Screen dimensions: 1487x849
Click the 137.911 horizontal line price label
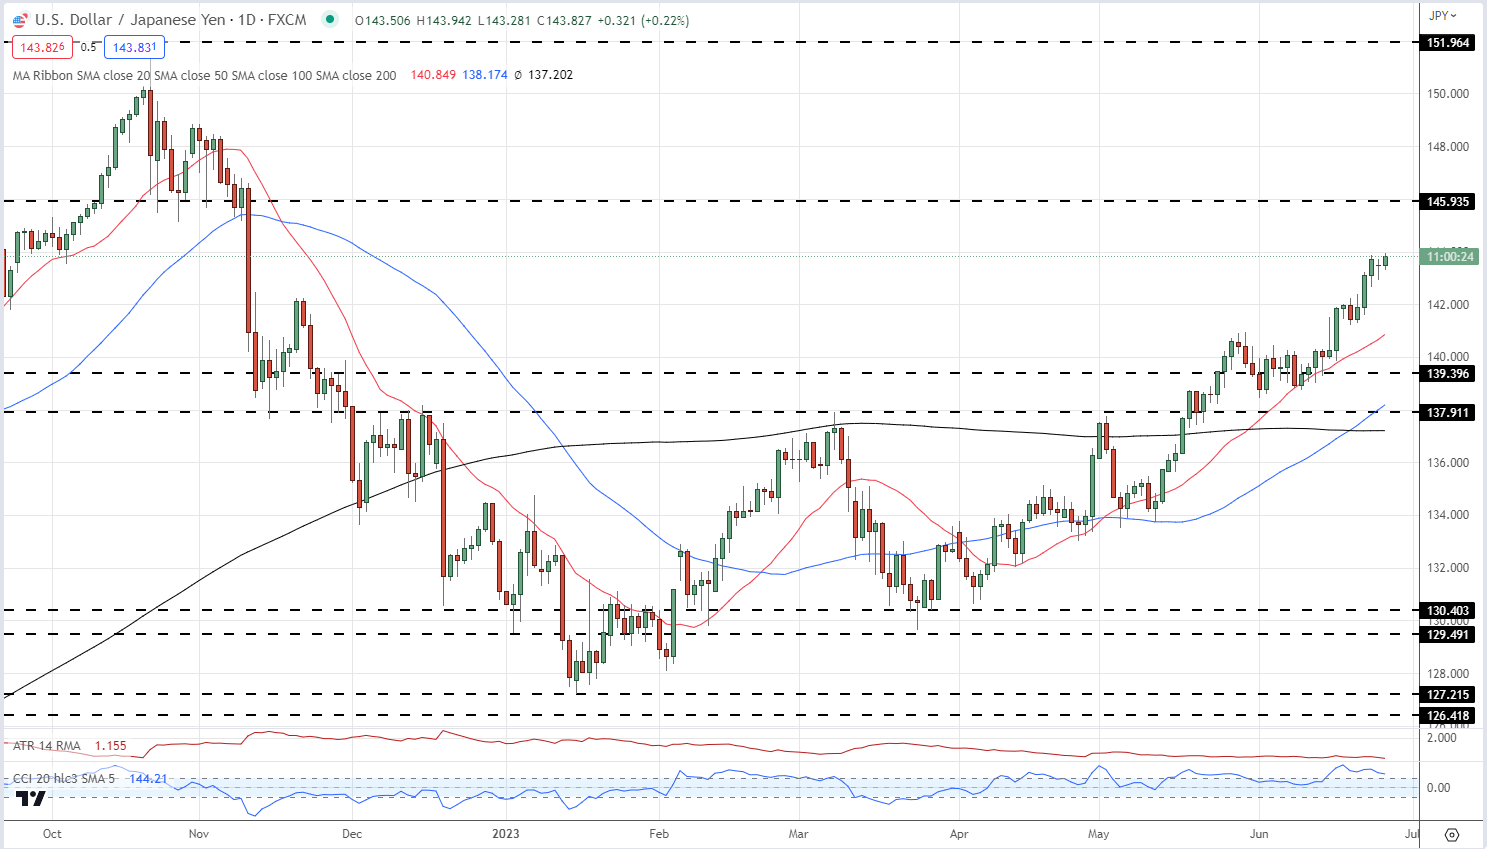point(1447,413)
